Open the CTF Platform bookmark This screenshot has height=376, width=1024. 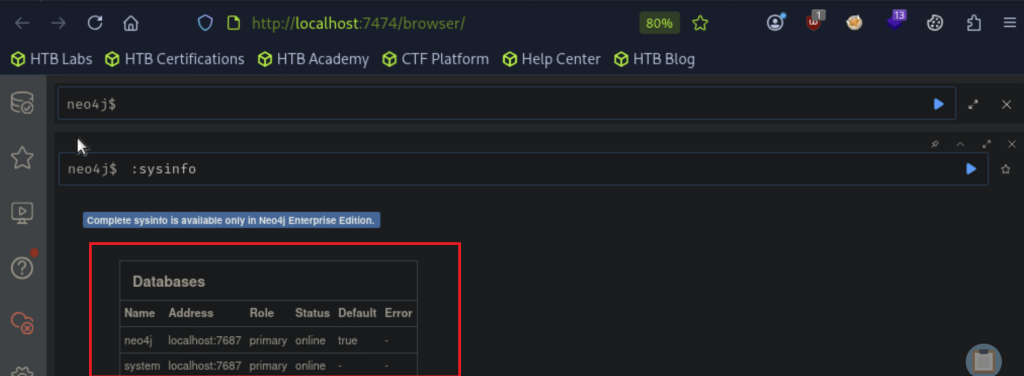(436, 59)
